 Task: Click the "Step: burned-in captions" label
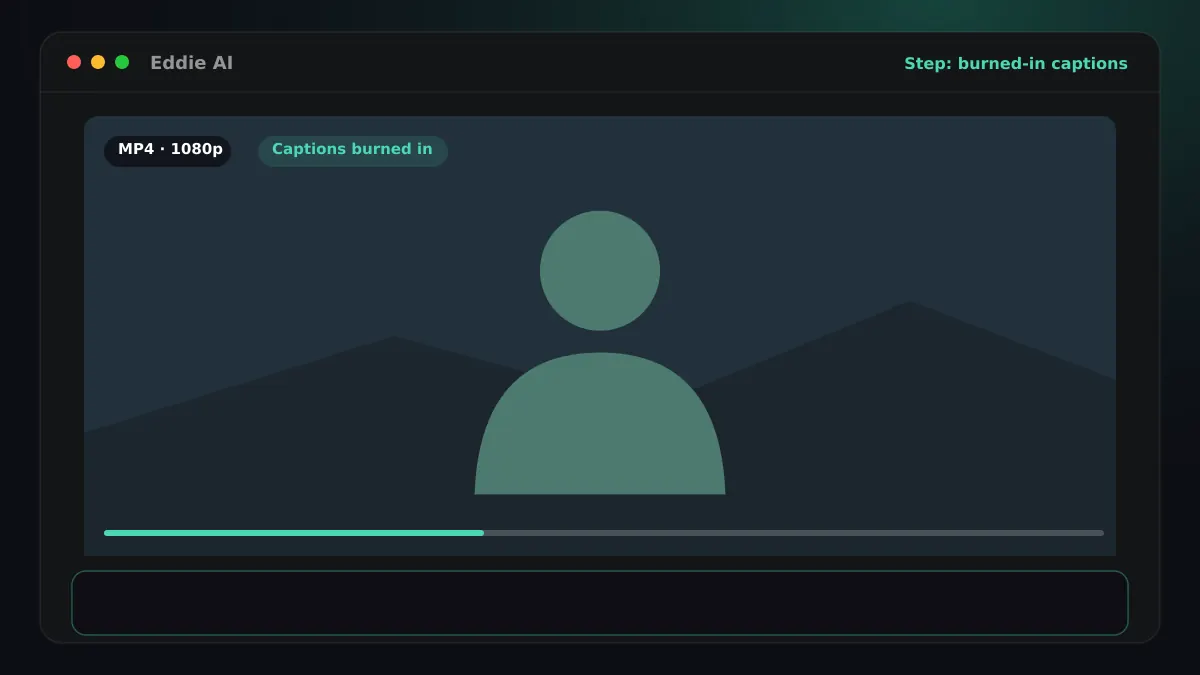tap(1016, 63)
